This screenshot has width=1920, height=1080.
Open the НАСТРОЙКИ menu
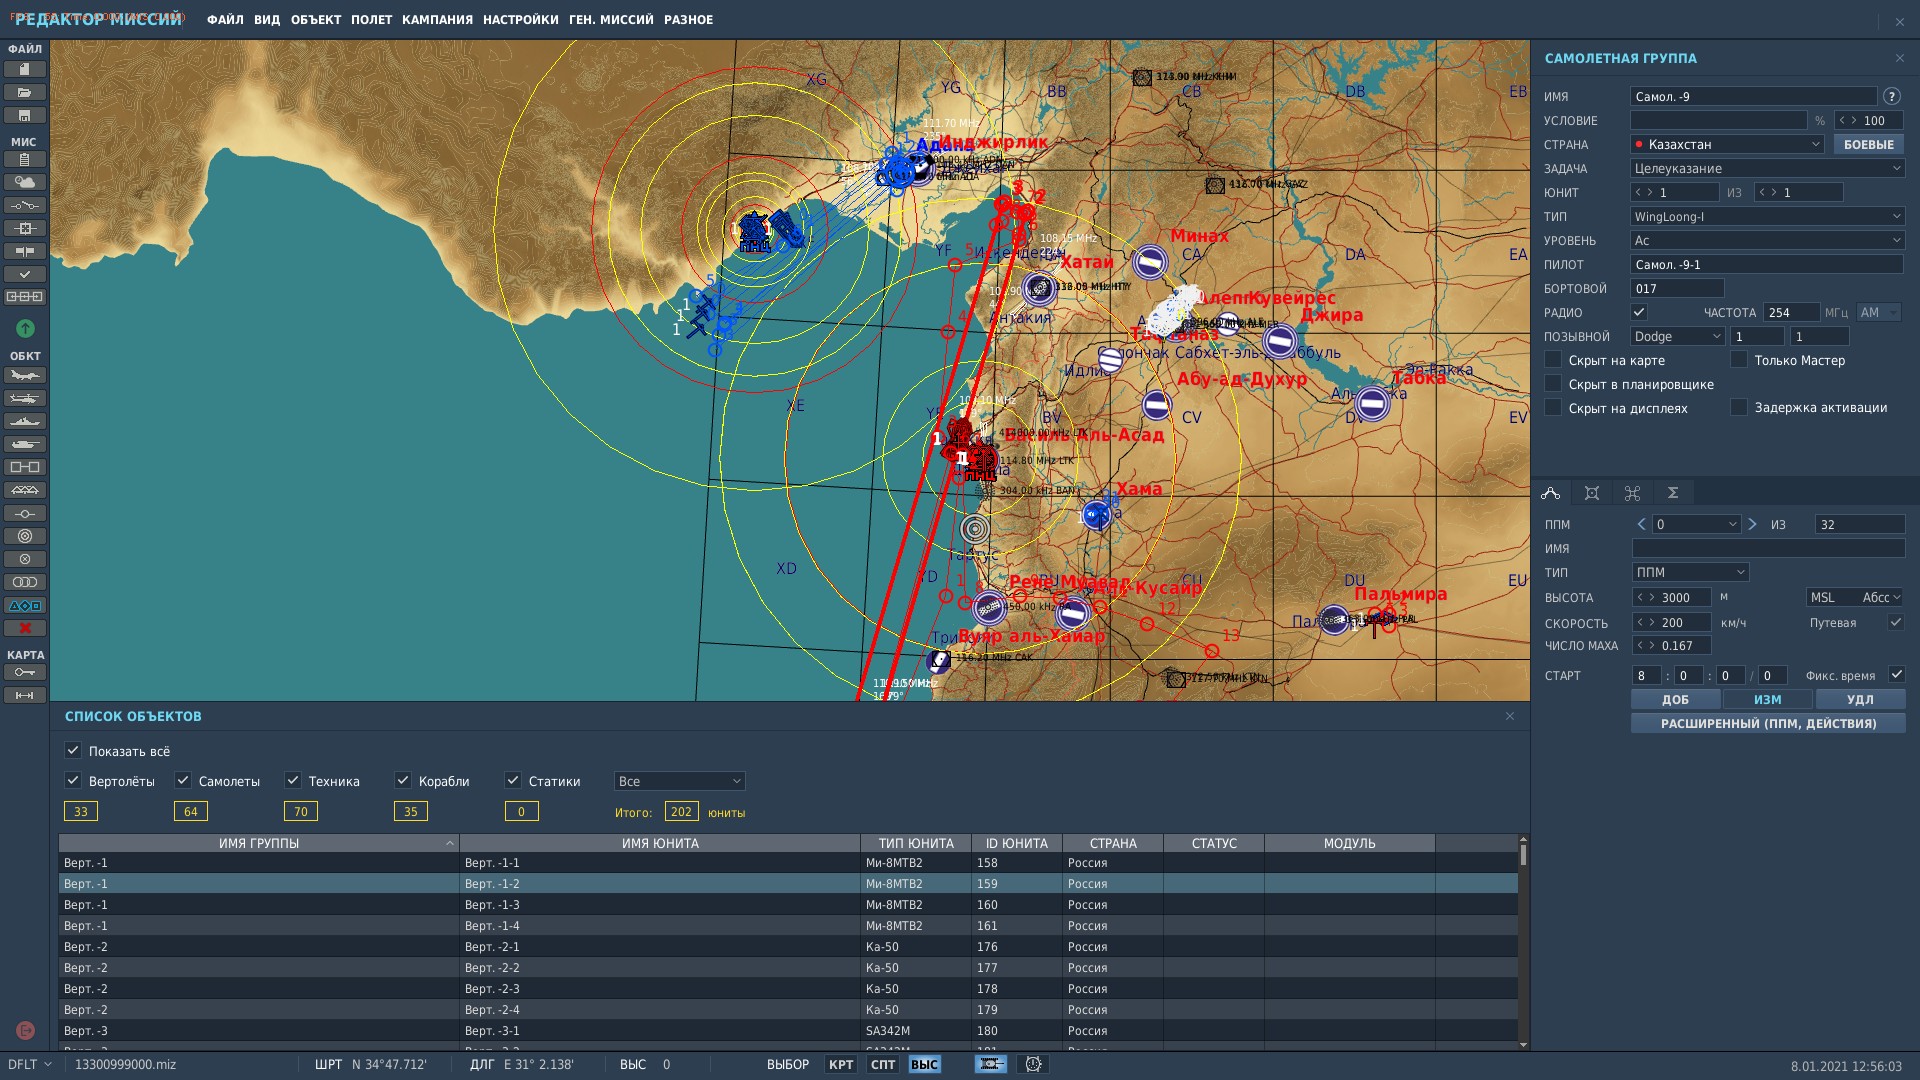click(520, 20)
